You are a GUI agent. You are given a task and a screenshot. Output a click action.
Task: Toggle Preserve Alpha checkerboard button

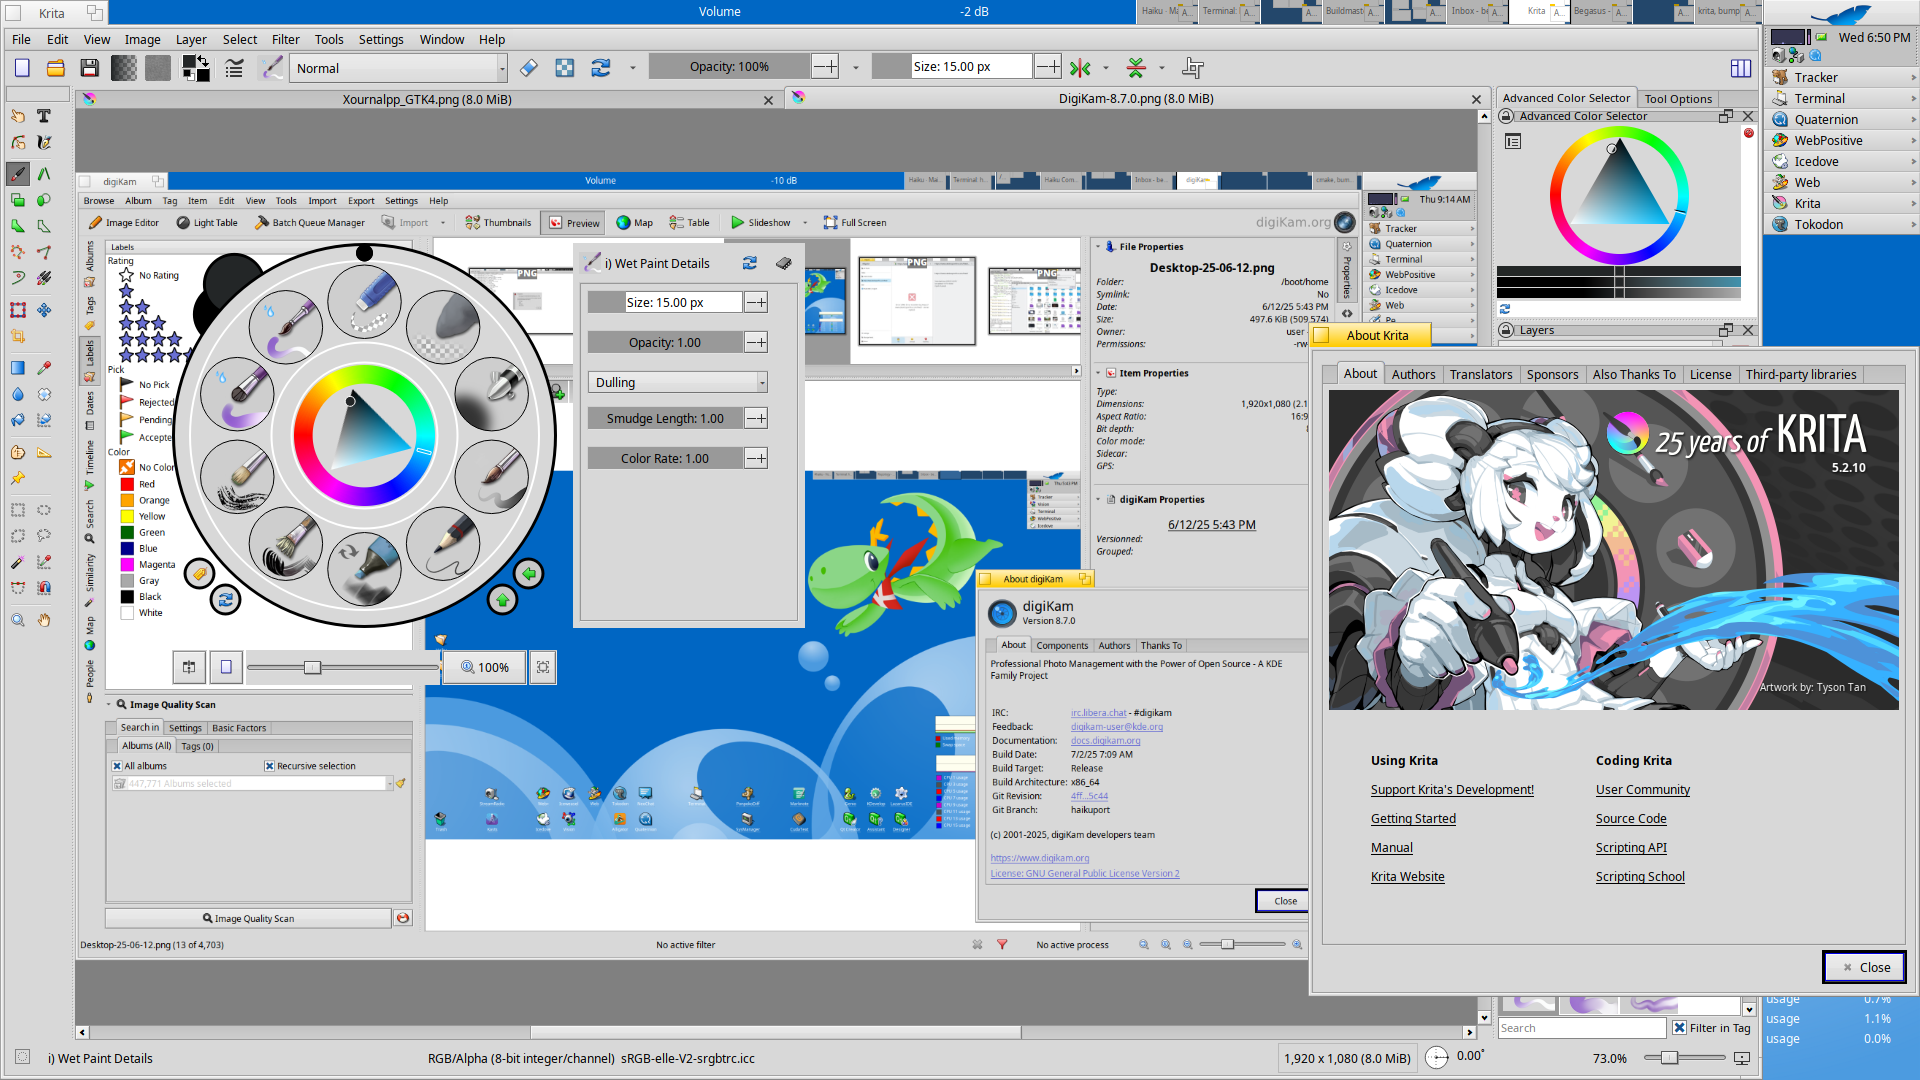coord(565,68)
